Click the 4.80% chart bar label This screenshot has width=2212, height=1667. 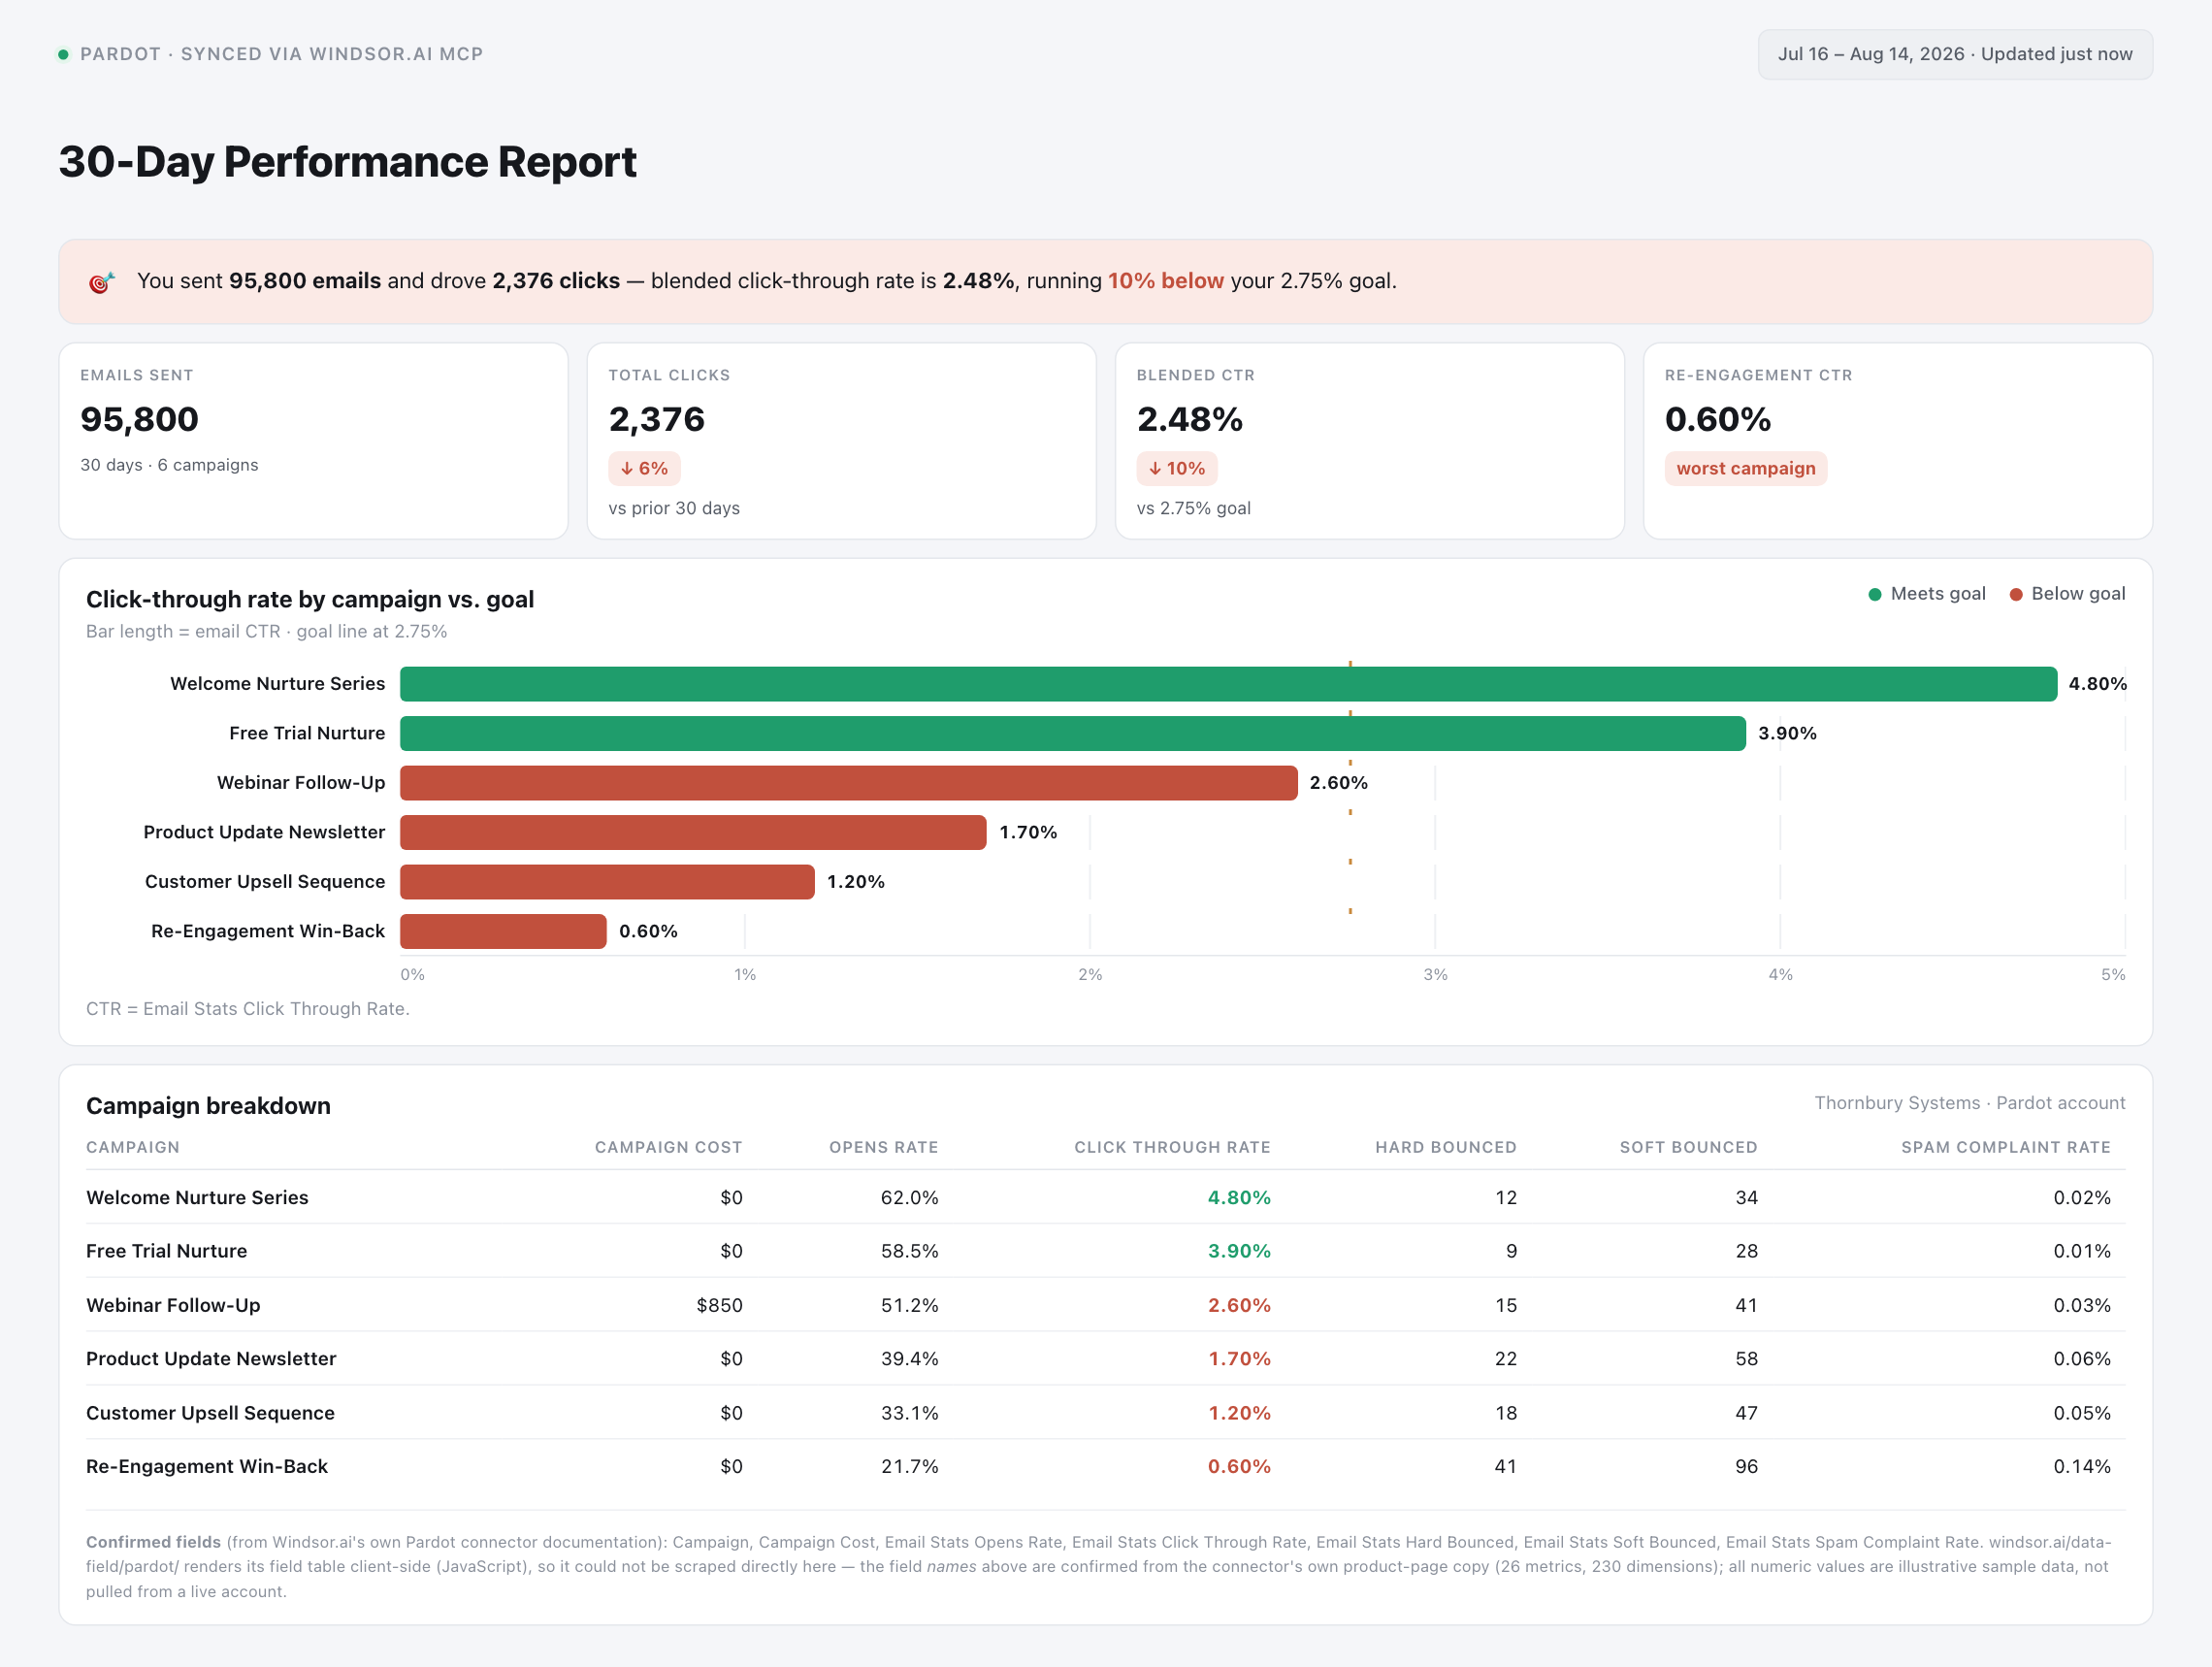2097,684
